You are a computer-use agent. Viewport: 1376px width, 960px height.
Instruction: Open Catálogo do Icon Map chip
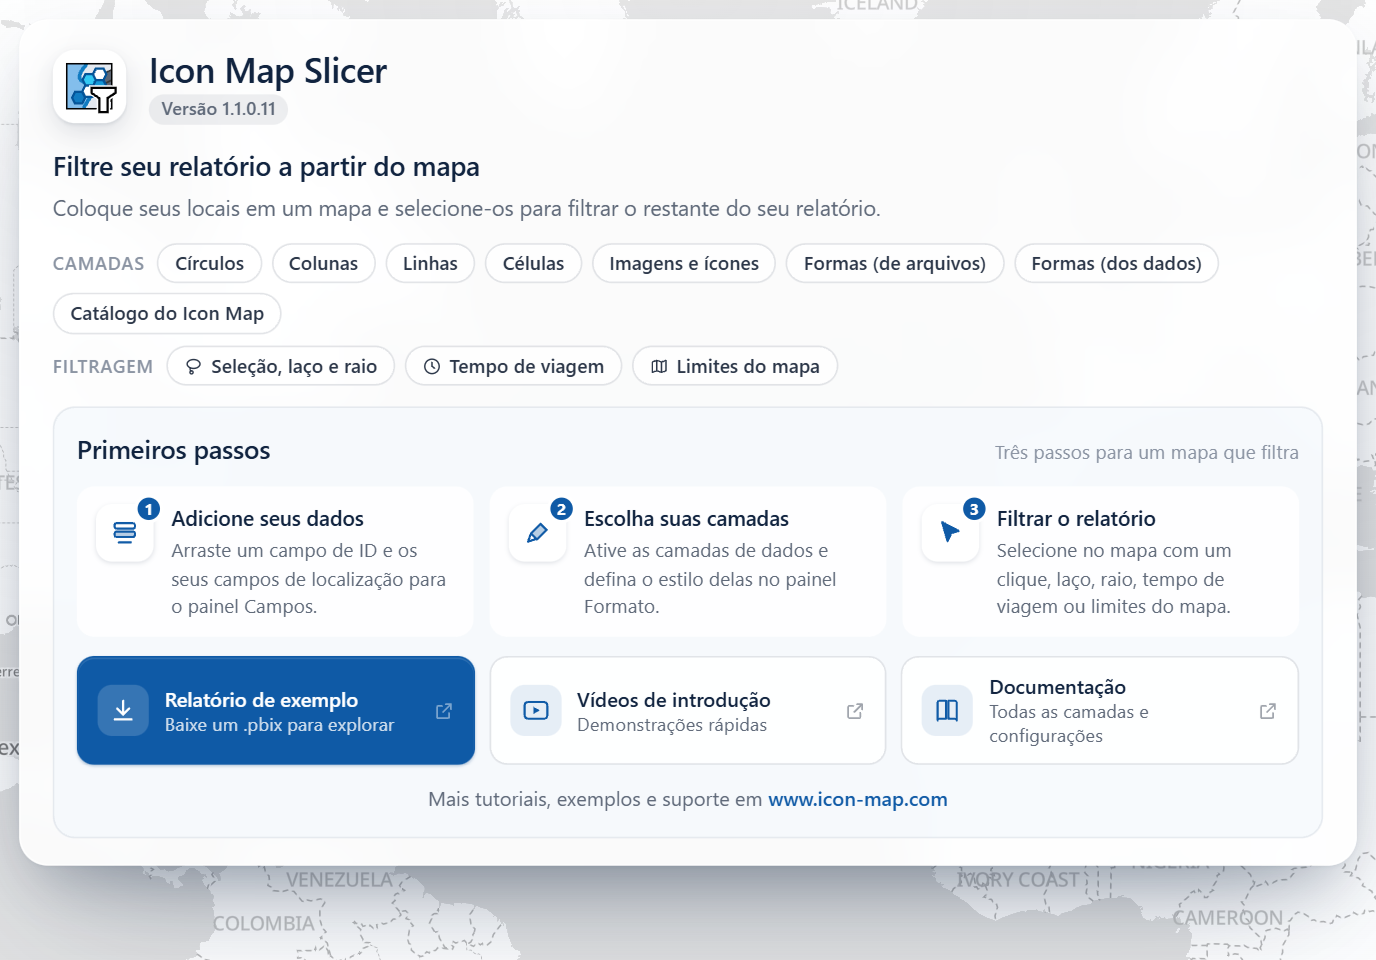click(167, 314)
